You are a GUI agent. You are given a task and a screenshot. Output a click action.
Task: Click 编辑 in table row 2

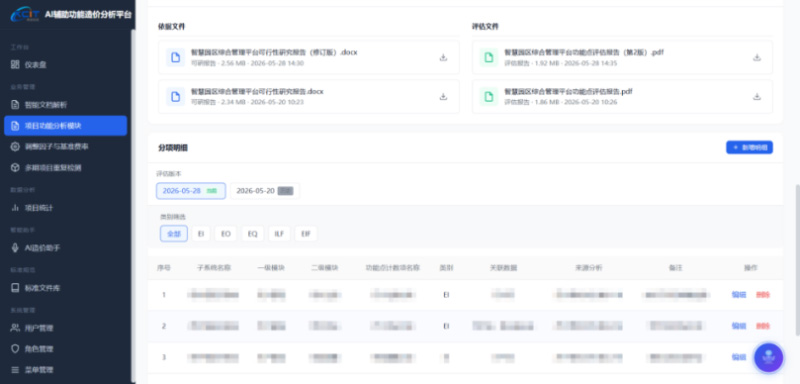click(739, 325)
